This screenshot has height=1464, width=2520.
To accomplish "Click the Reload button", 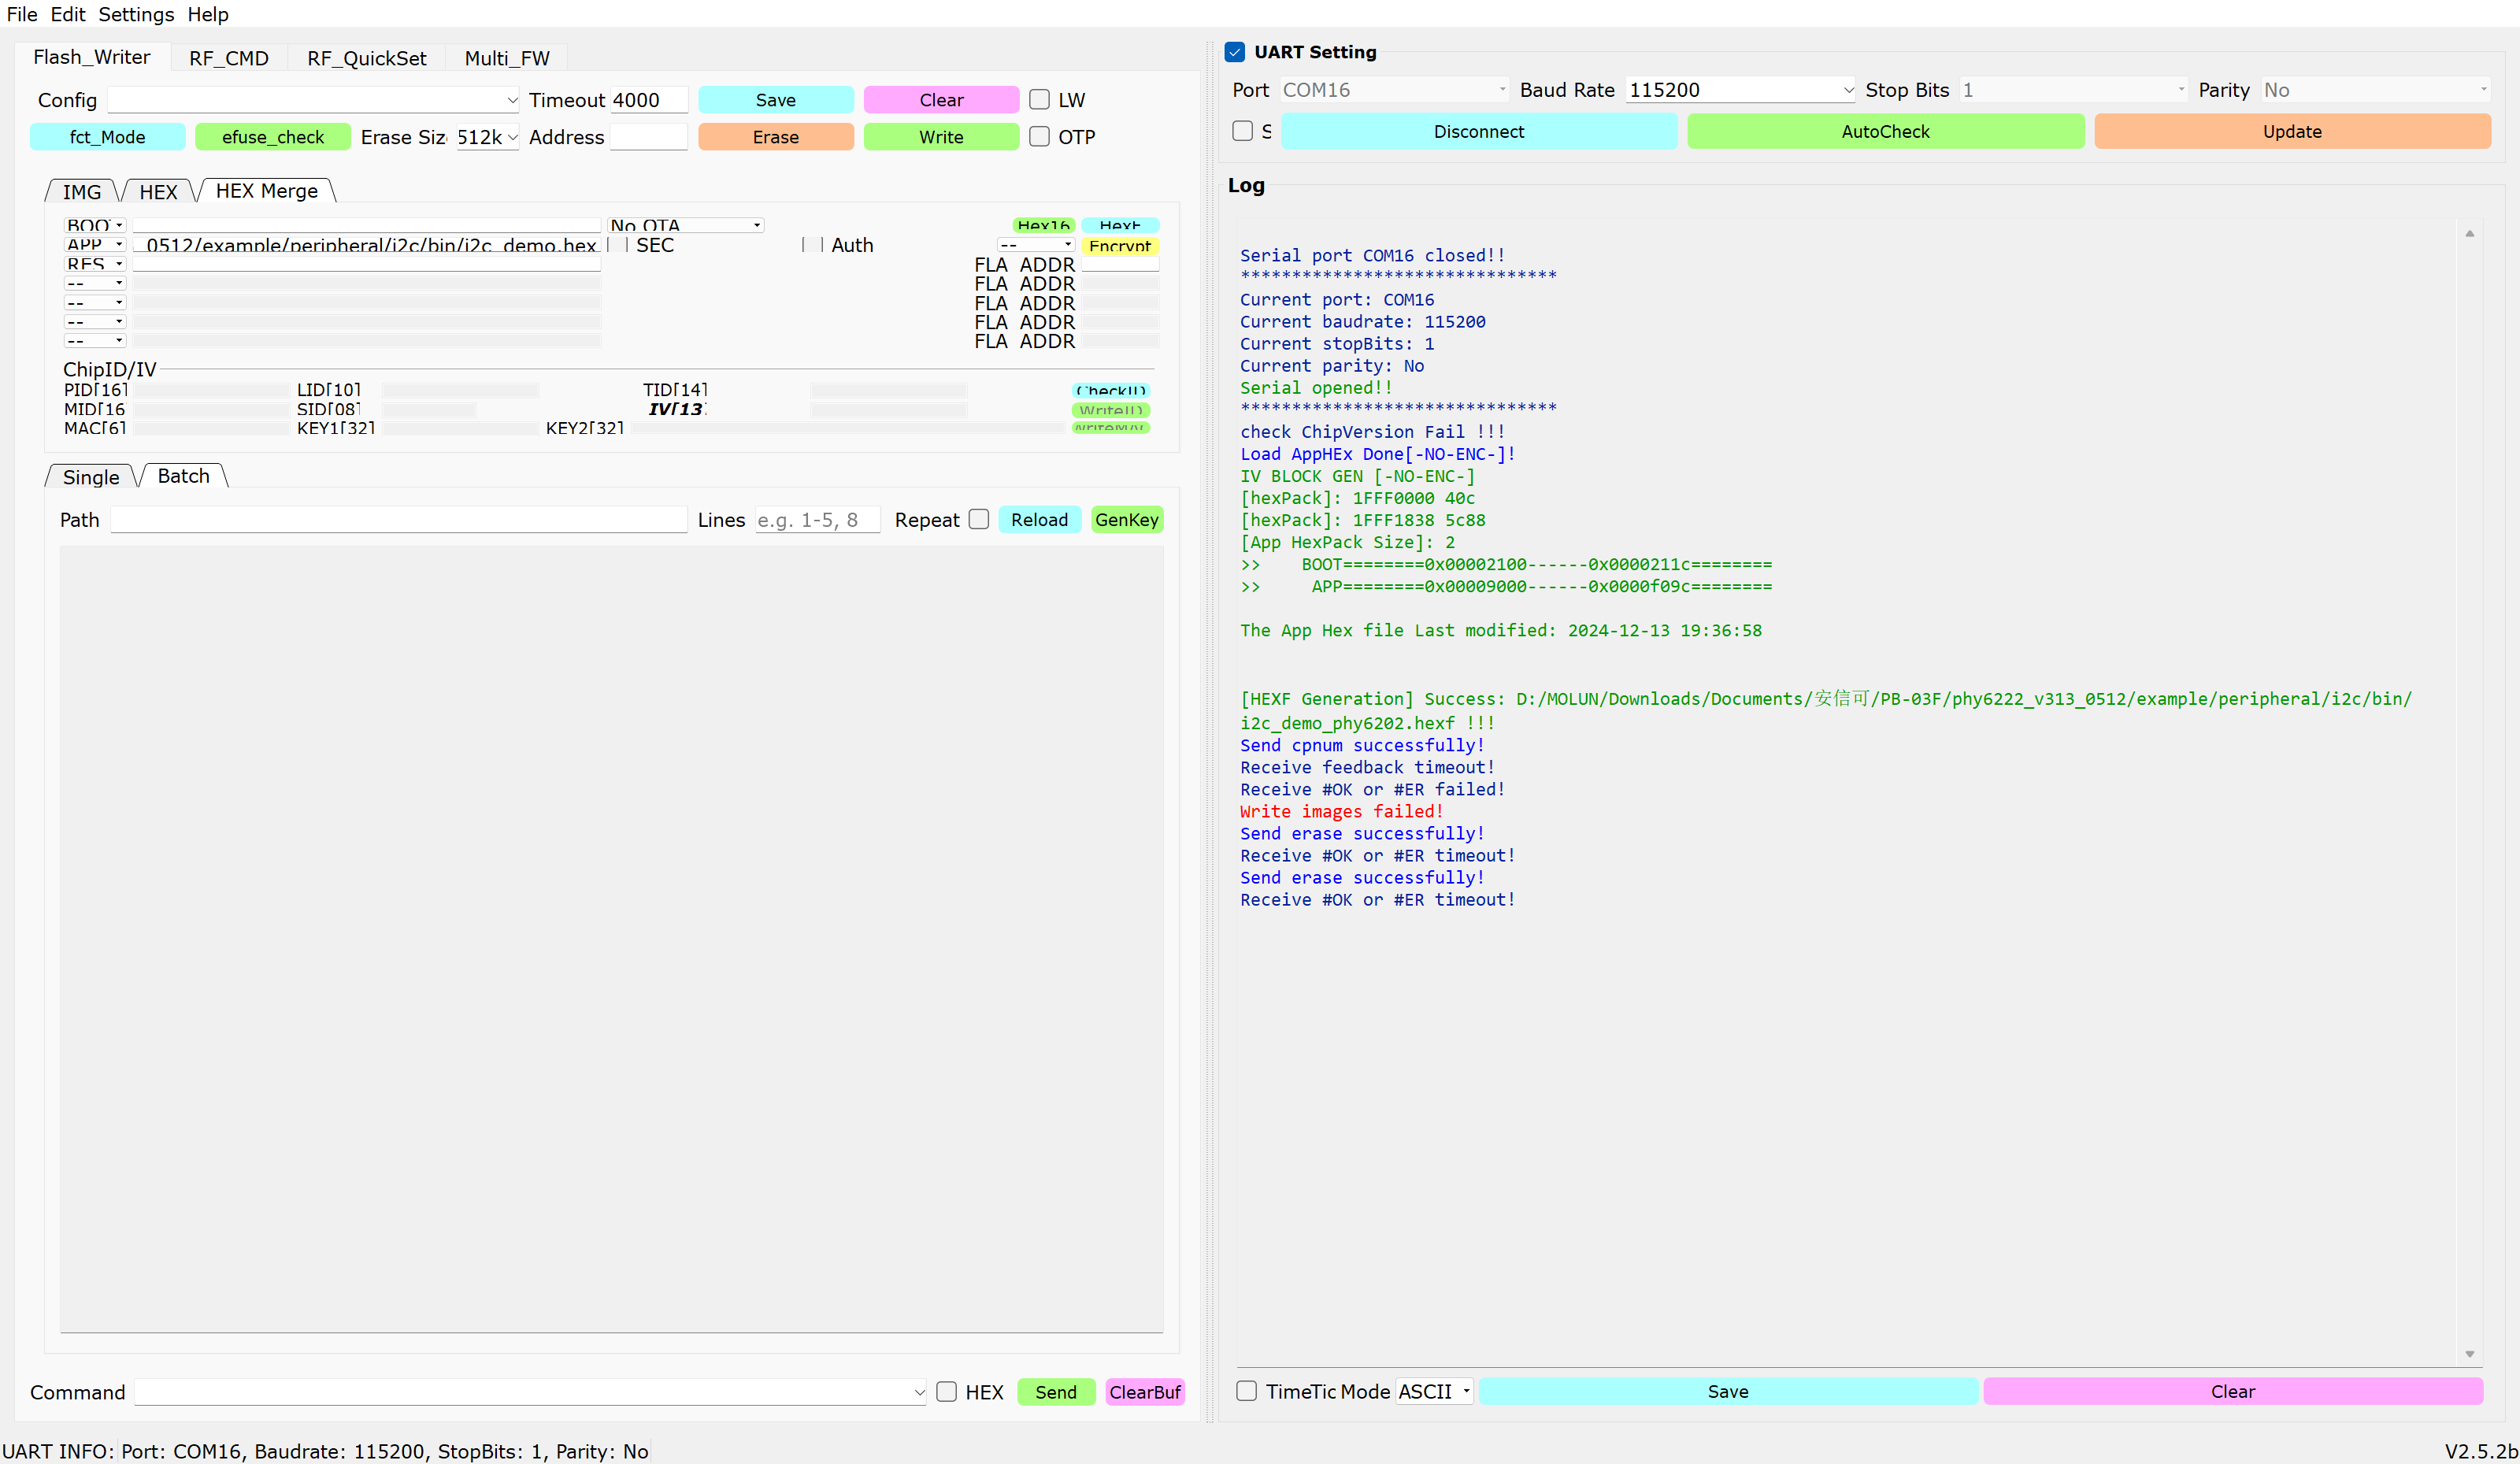I will (1039, 519).
